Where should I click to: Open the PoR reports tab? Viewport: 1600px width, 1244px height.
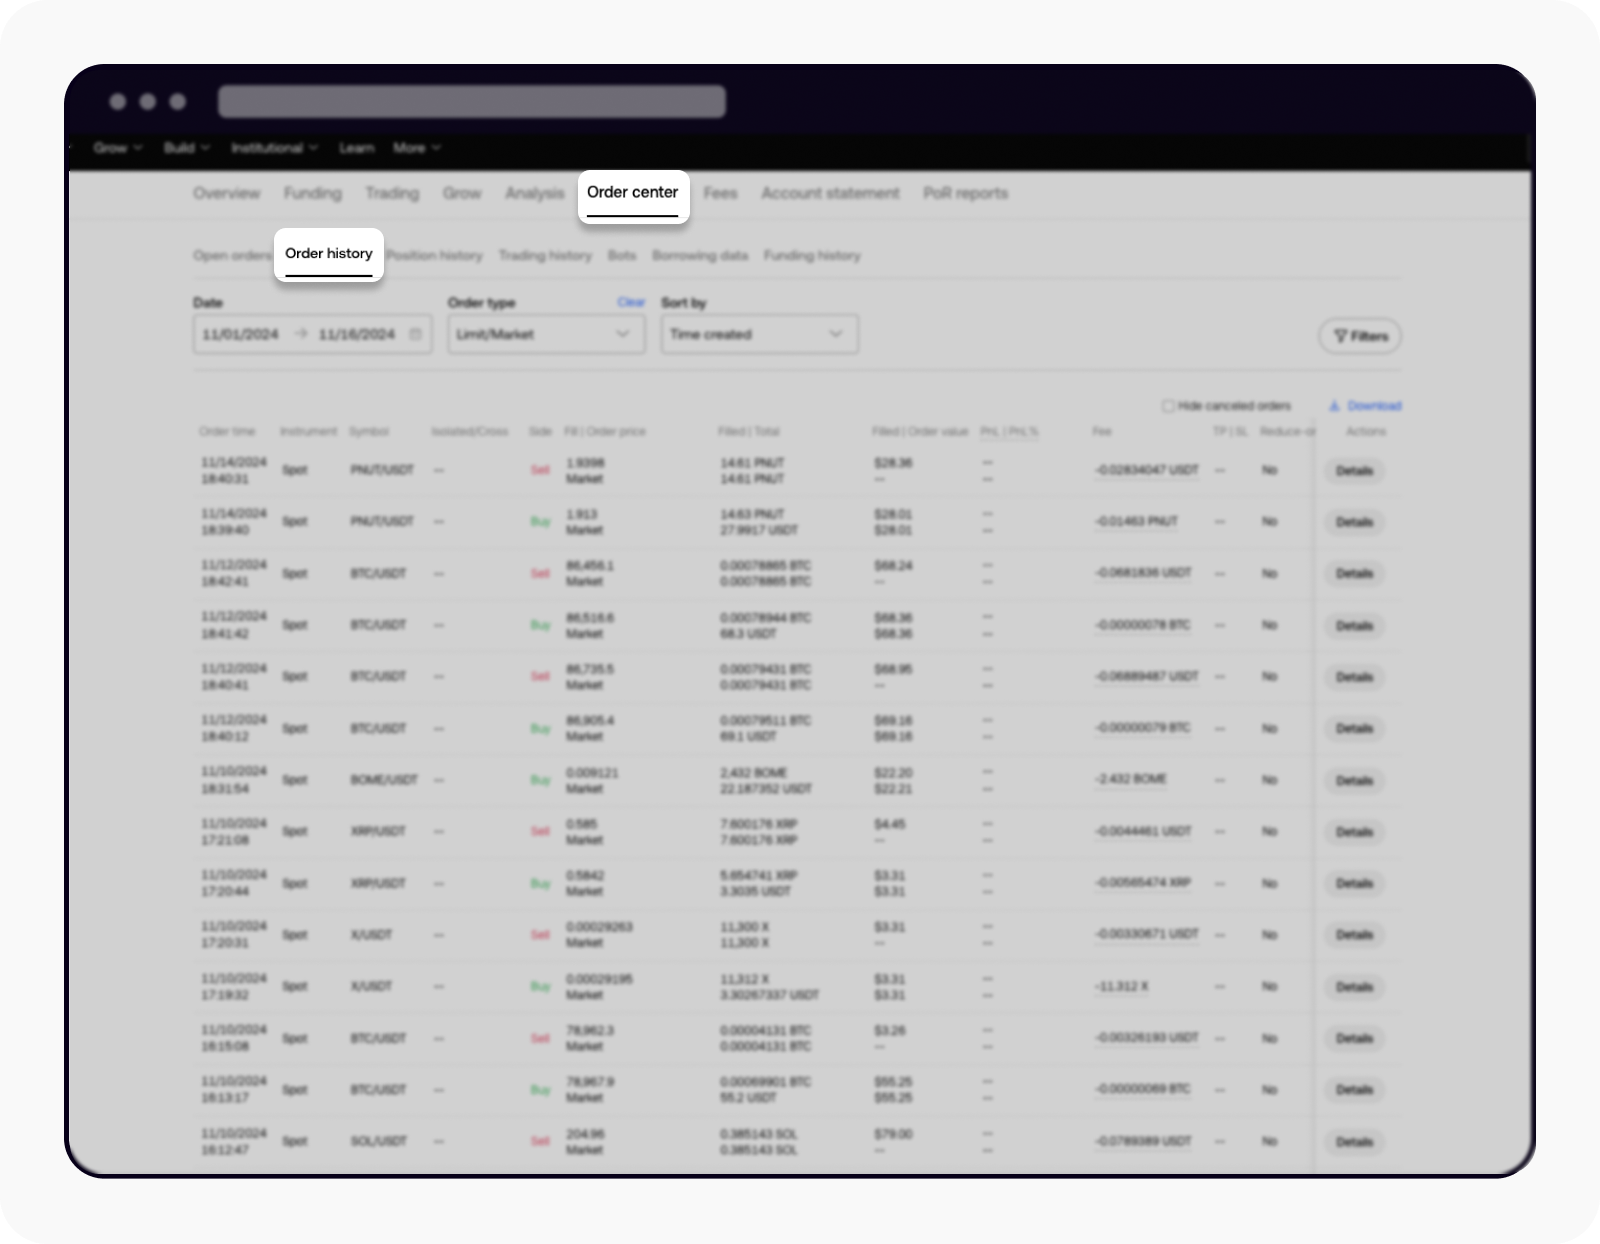tap(965, 193)
